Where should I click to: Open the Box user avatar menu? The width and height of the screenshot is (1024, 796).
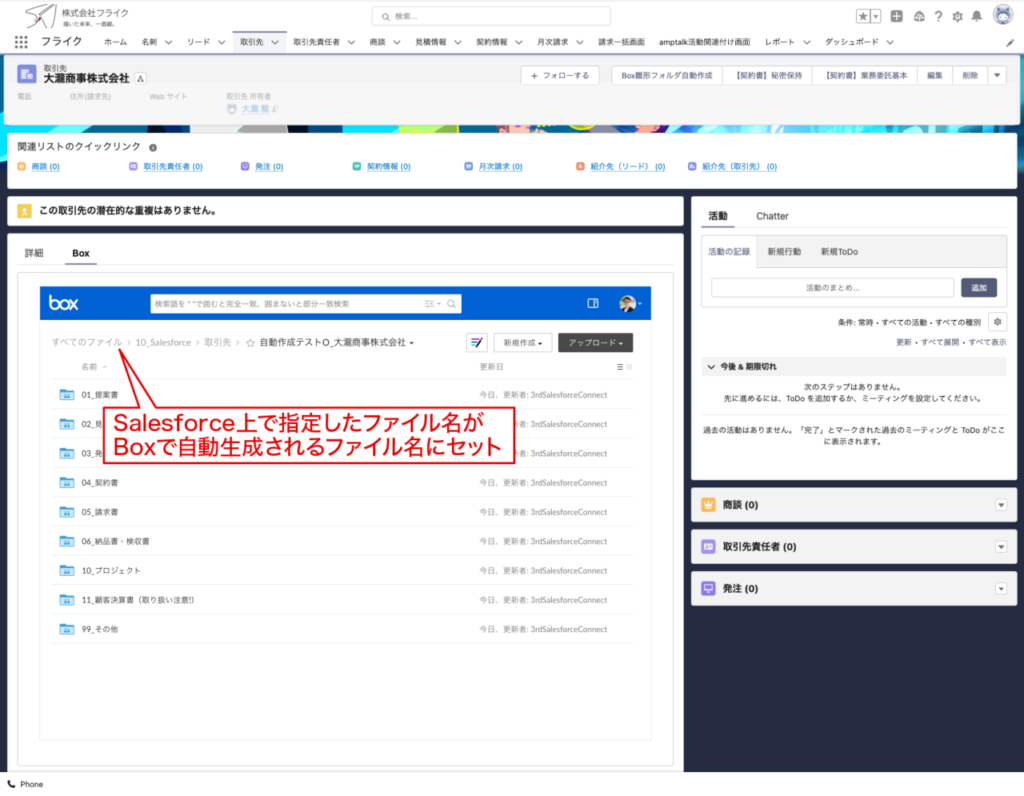[x=630, y=303]
